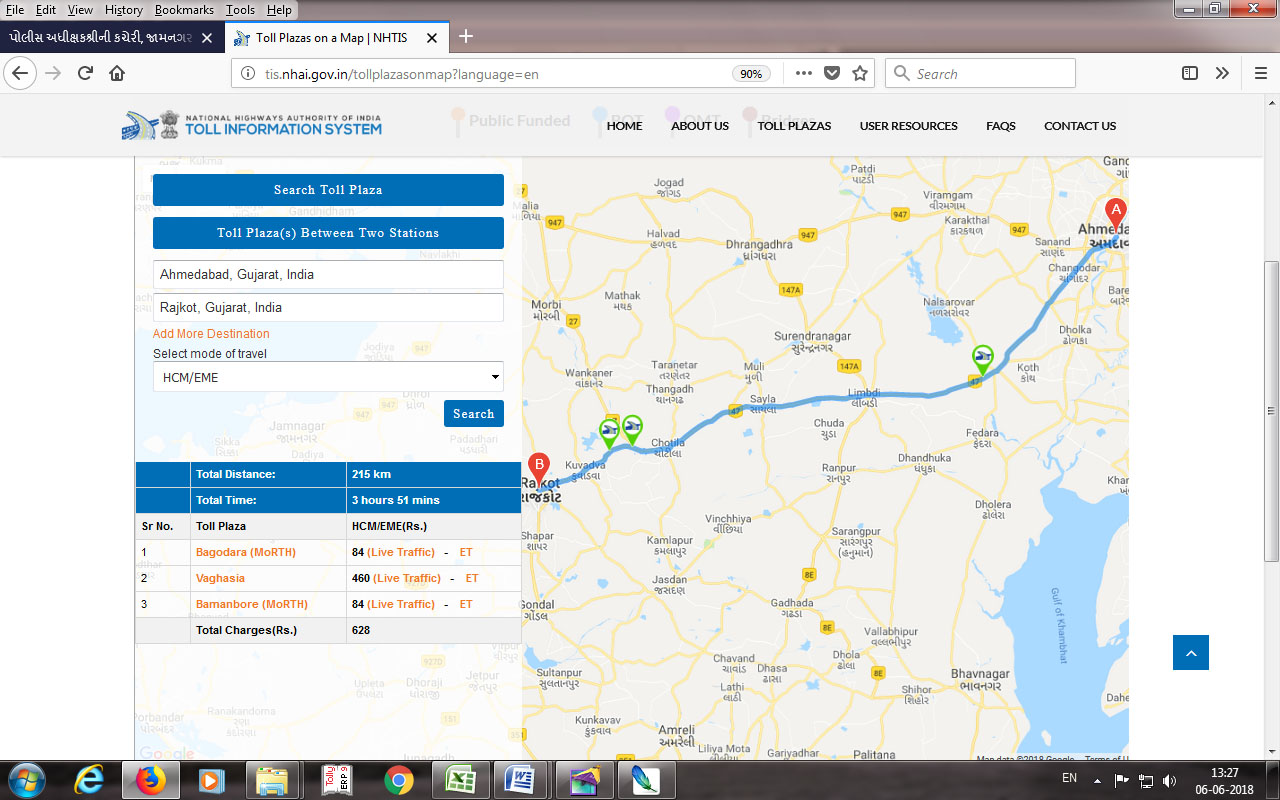
Task: Open page actions three-dot menu in the address bar
Action: (804, 73)
